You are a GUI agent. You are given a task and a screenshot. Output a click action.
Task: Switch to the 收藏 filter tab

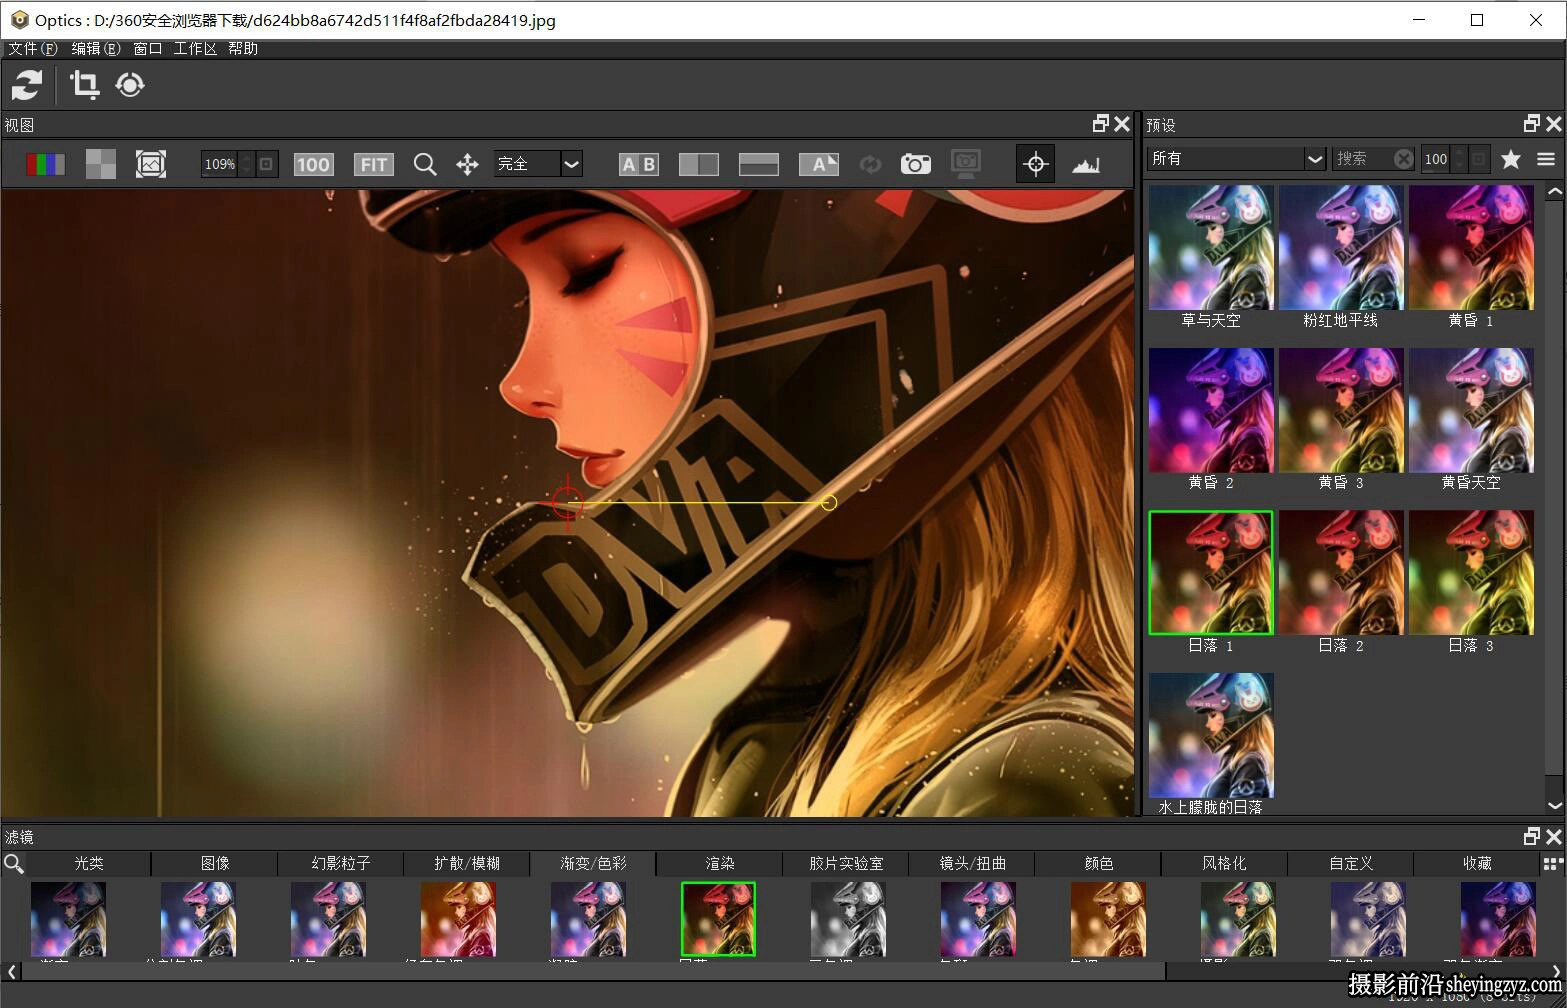1478,863
